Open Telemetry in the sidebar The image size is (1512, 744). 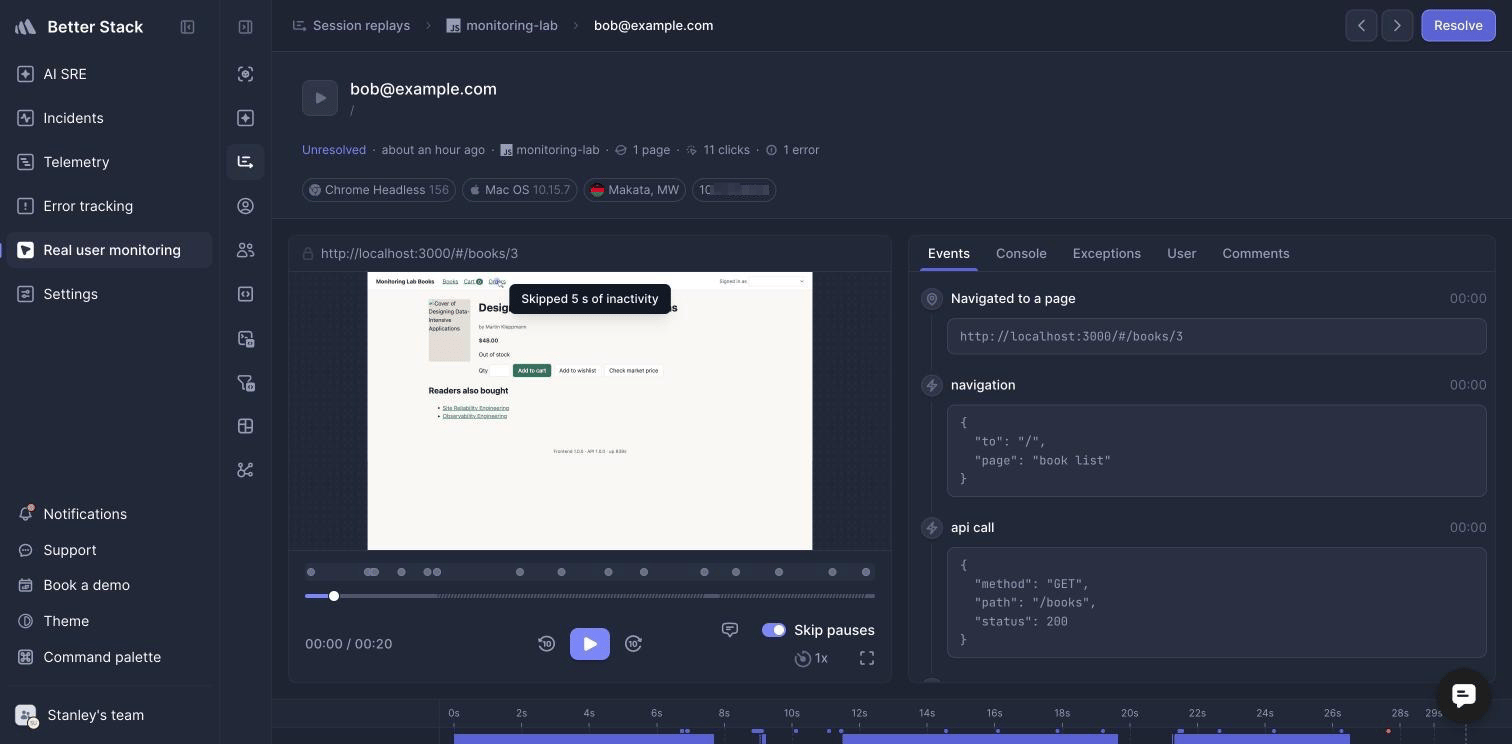coord(109,162)
